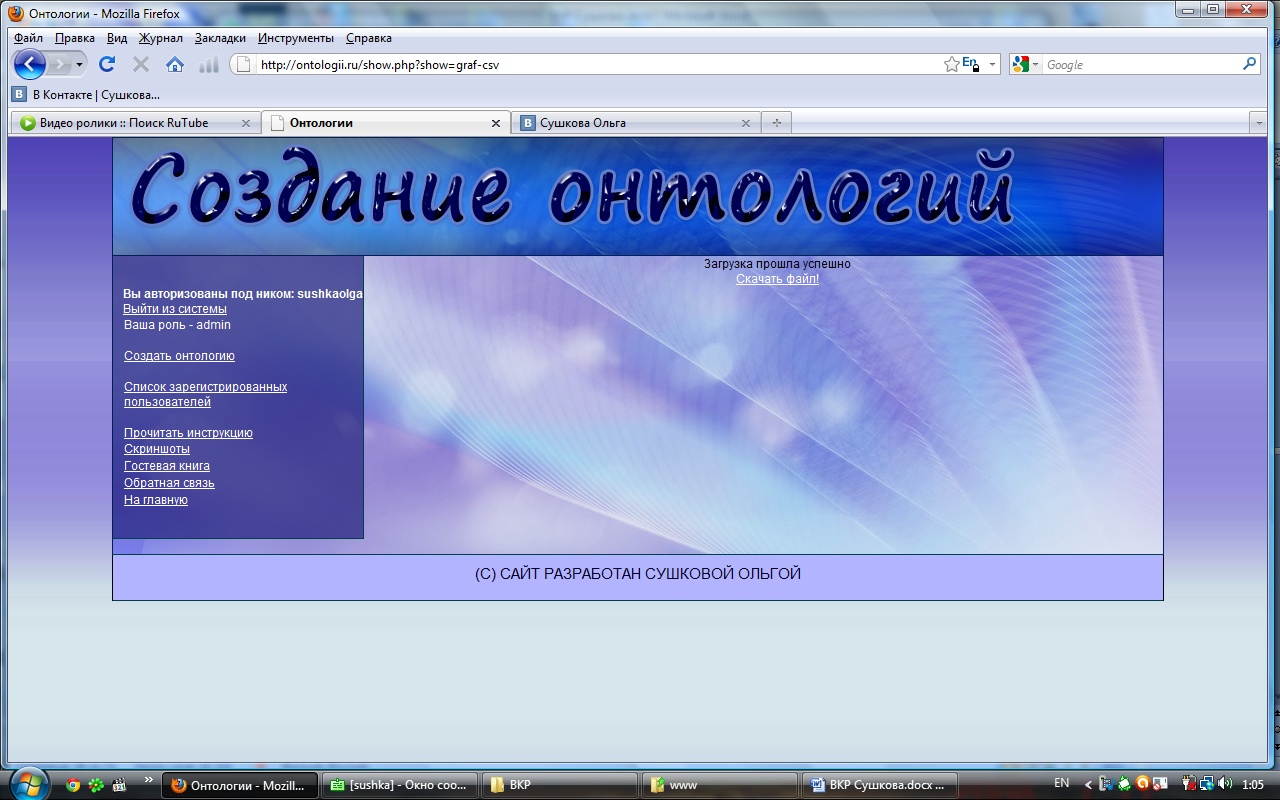Open the volume speaker tray icon
Screen dimensions: 1280x800
point(1225,784)
